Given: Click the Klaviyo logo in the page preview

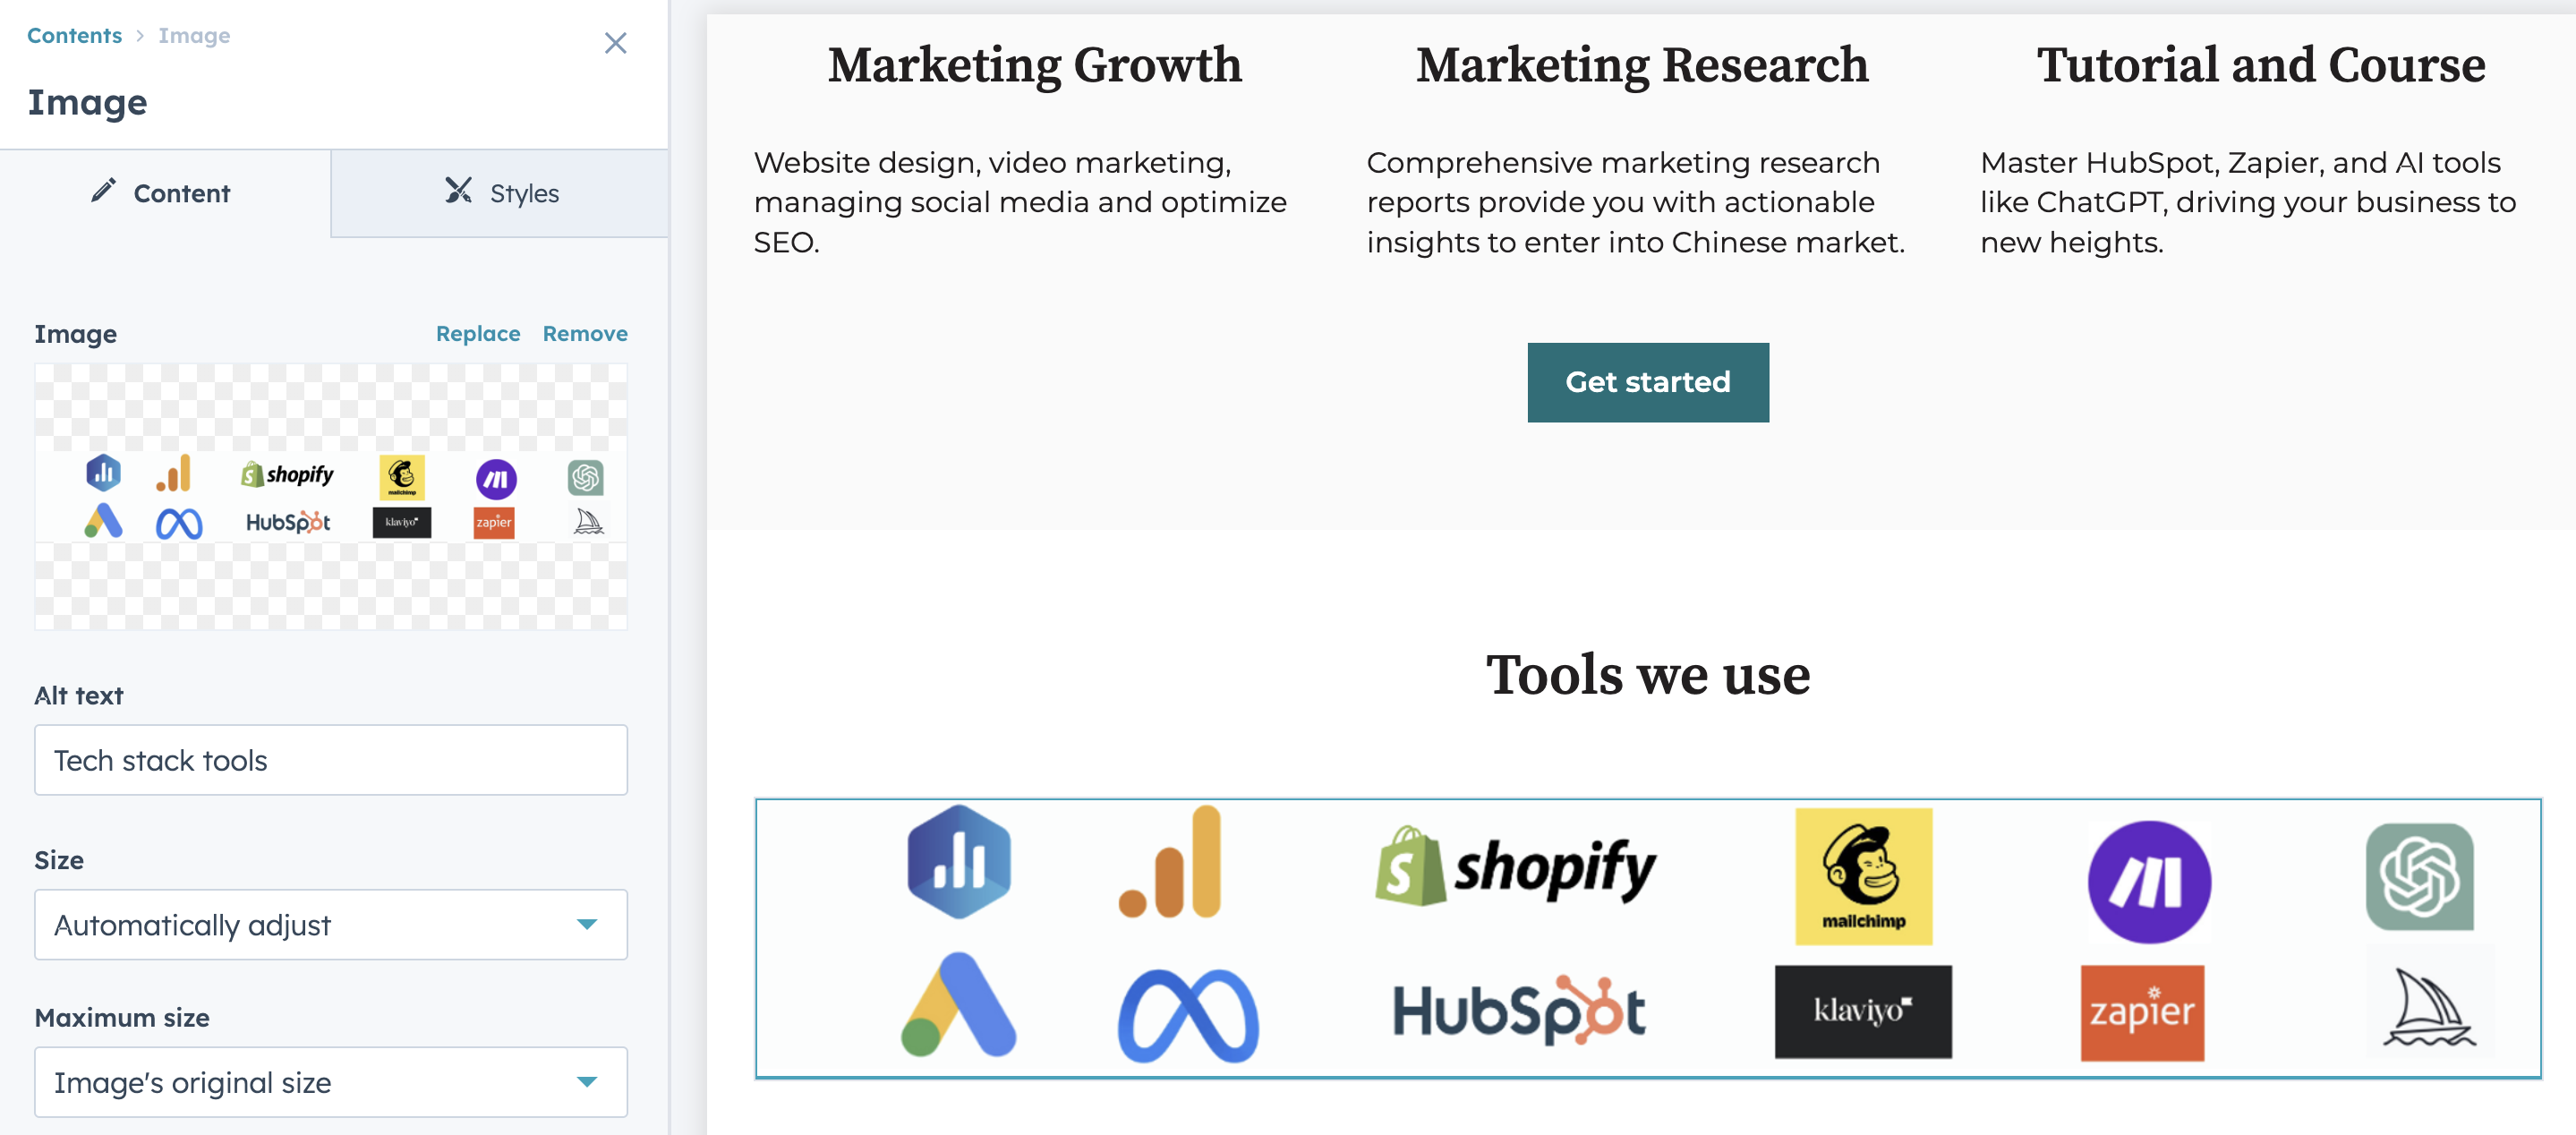Looking at the screenshot, I should pyautogui.click(x=1863, y=1011).
